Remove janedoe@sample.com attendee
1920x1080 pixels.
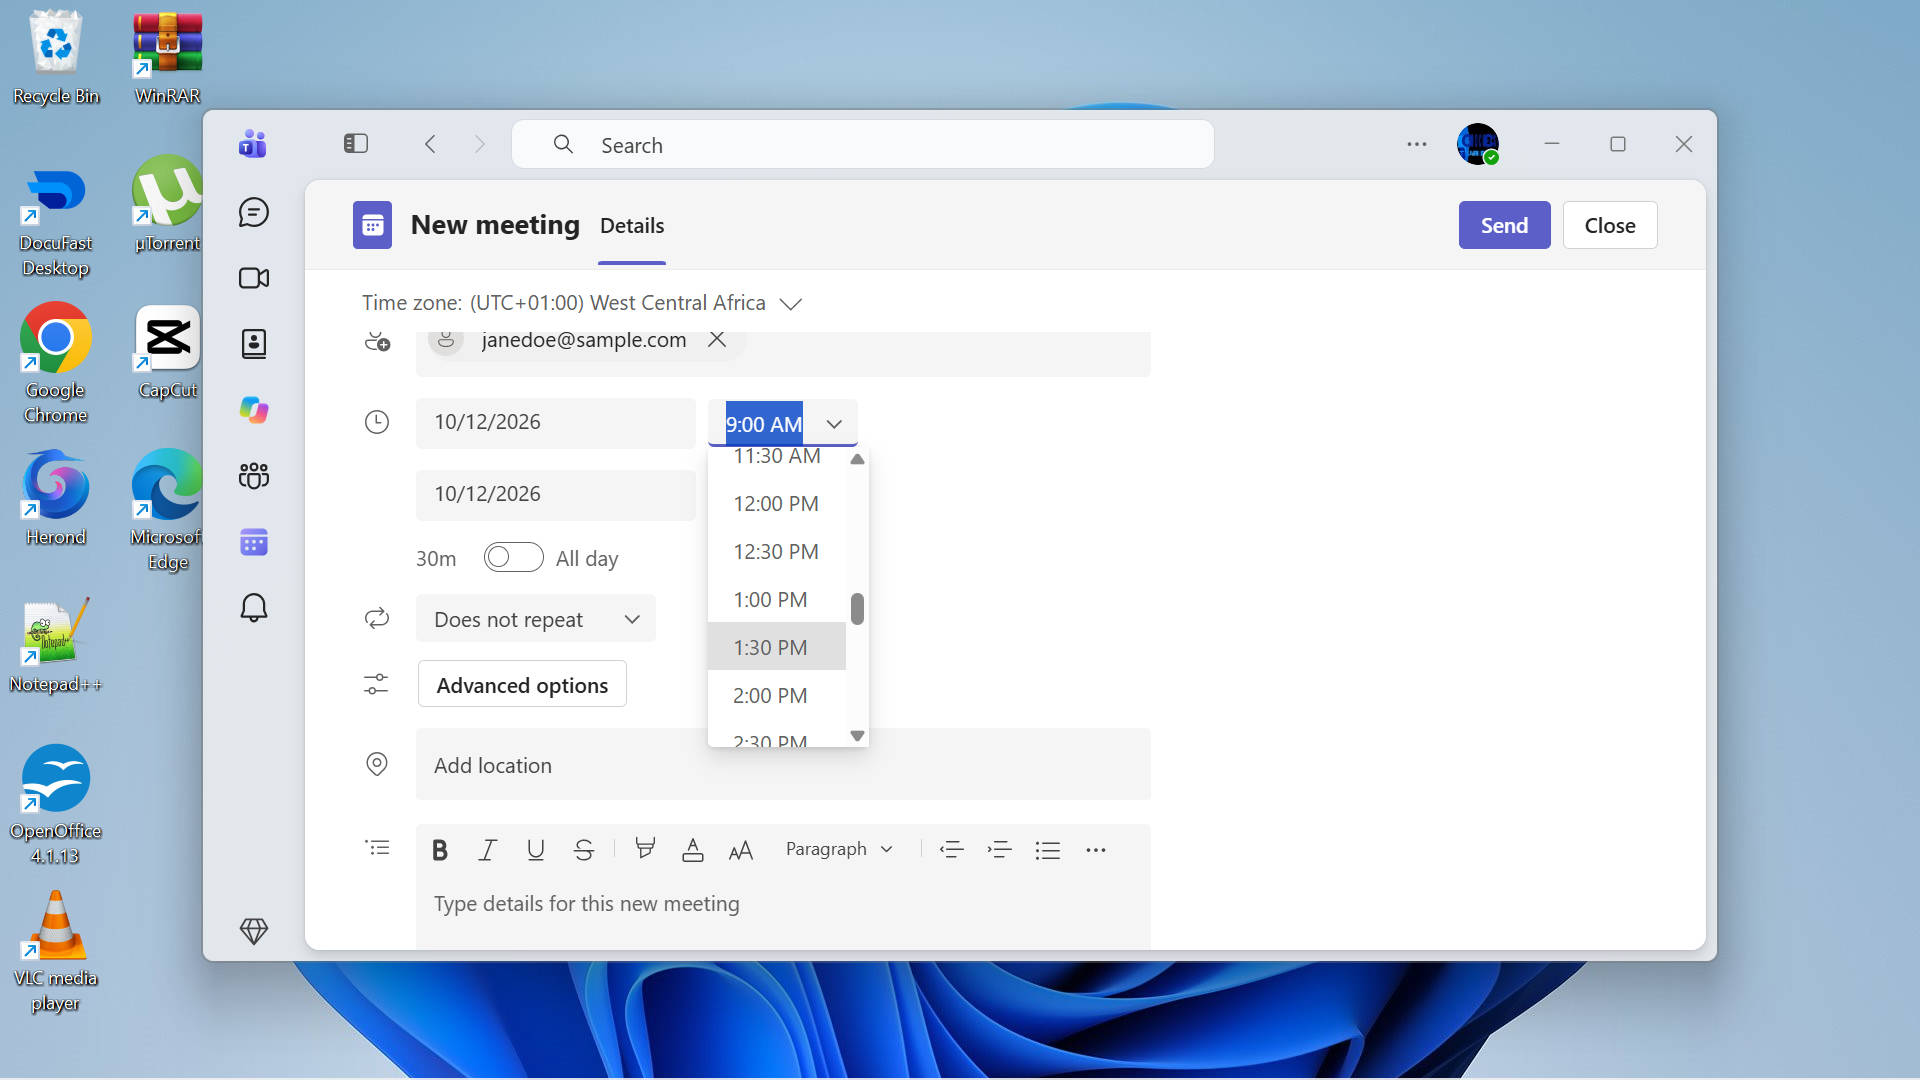[x=717, y=339]
